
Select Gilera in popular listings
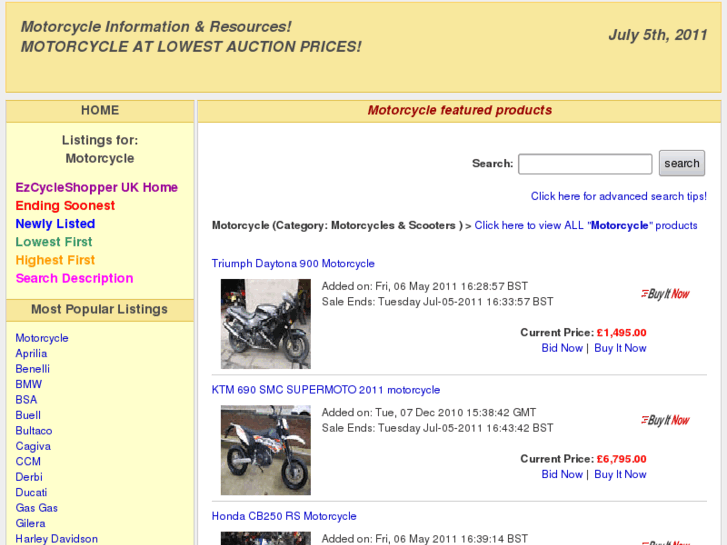(30, 523)
